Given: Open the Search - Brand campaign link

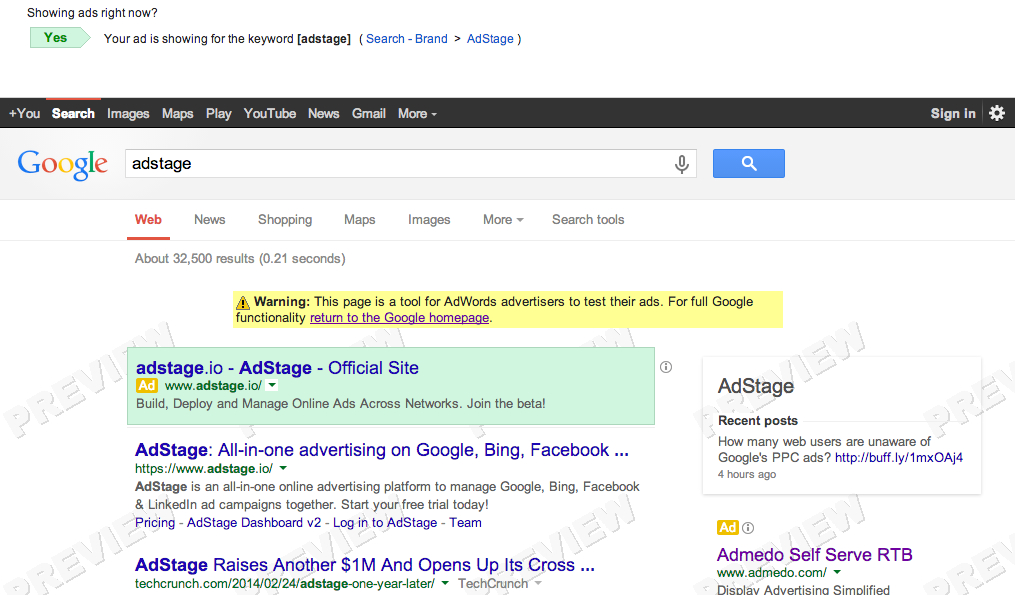Looking at the screenshot, I should (x=407, y=39).
